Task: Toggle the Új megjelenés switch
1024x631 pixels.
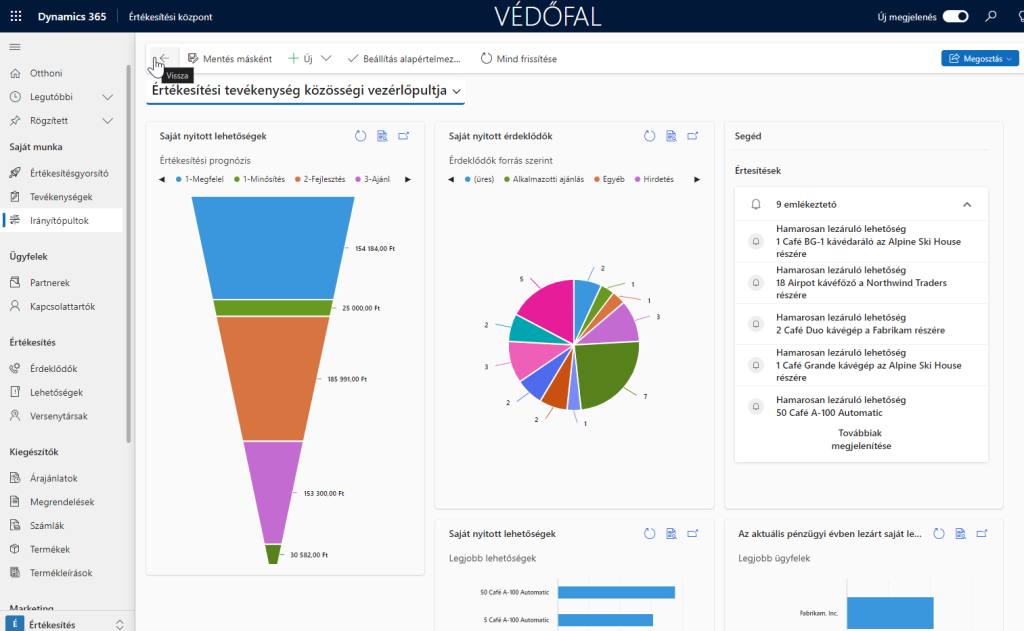Action: (x=956, y=17)
